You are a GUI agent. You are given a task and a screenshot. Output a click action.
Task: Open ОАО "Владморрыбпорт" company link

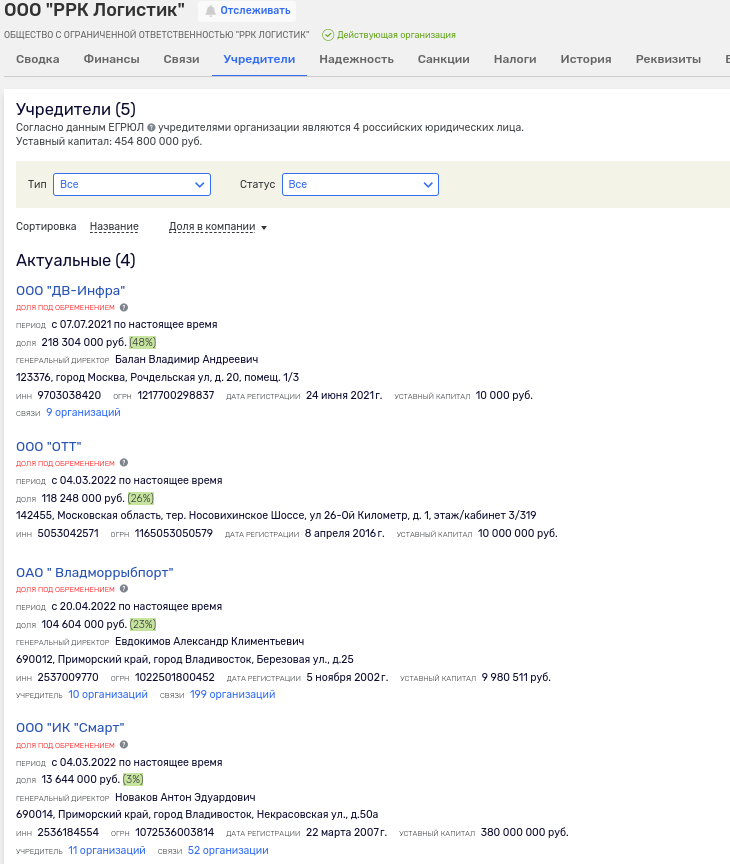point(95,573)
